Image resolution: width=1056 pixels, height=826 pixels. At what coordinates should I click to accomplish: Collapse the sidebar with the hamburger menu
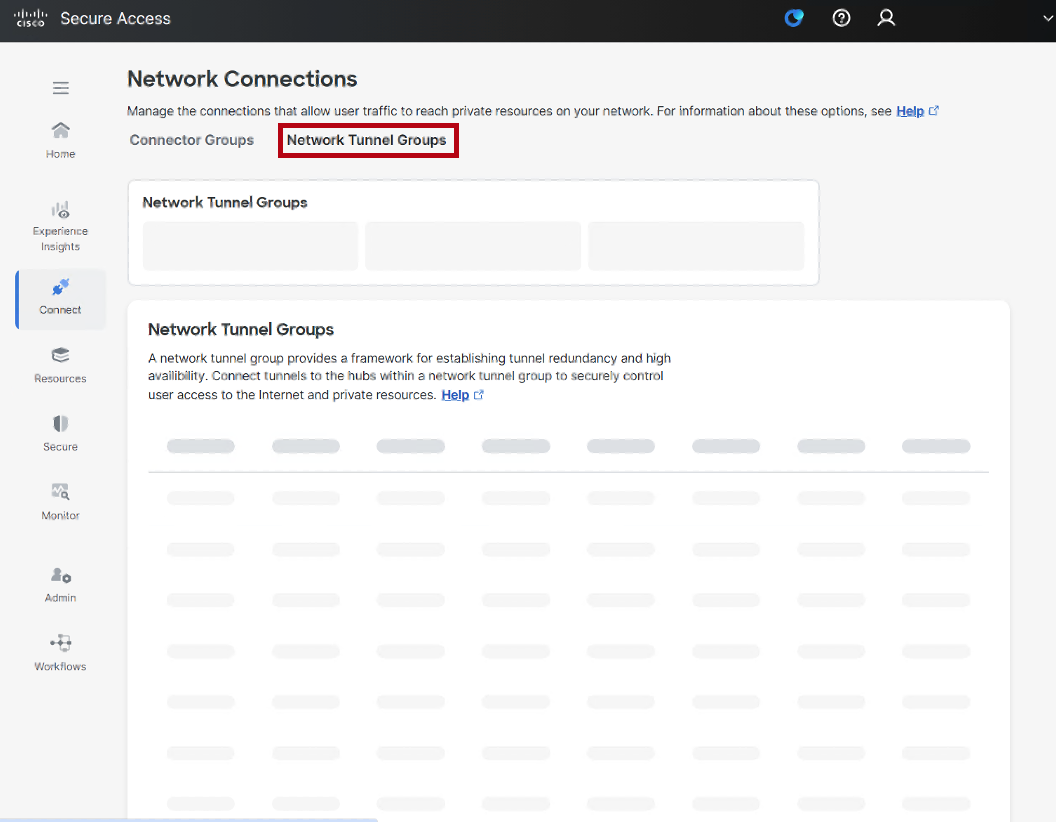click(x=60, y=88)
